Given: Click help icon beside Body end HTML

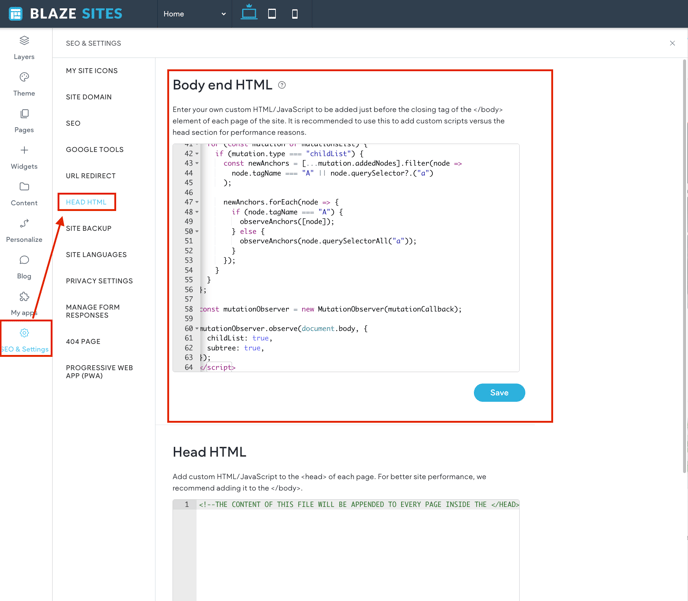Looking at the screenshot, I should [x=282, y=86].
